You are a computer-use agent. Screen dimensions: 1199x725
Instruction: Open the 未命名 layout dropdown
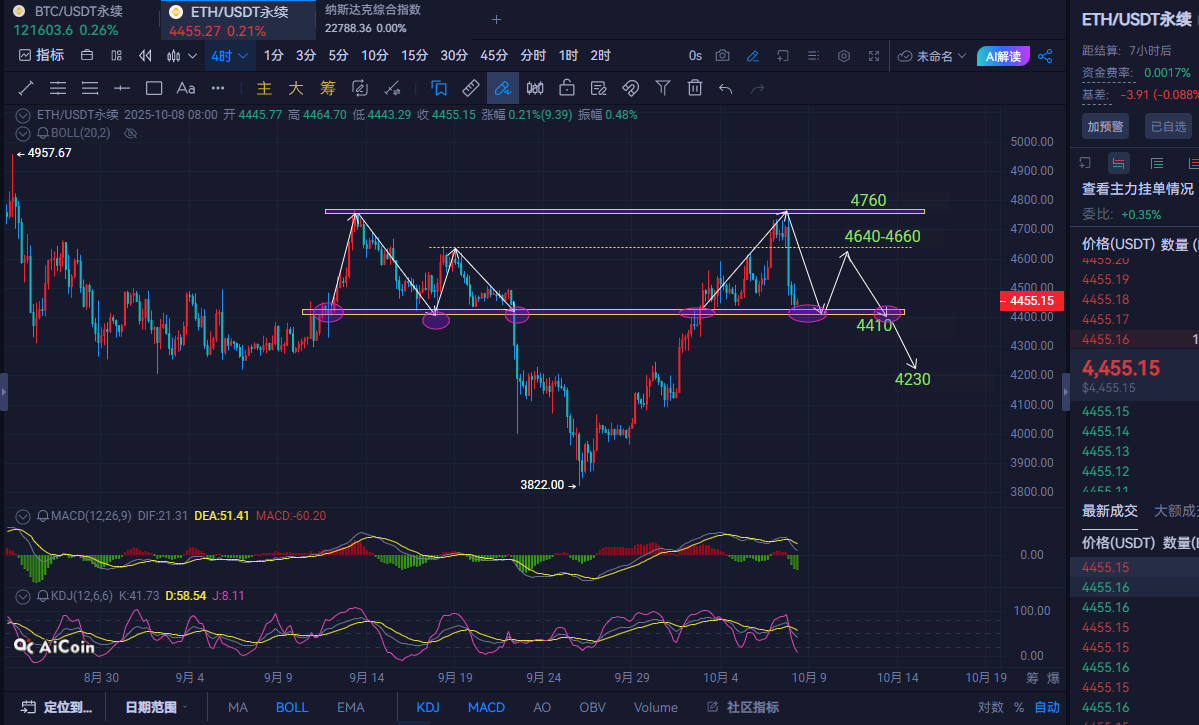click(x=933, y=56)
